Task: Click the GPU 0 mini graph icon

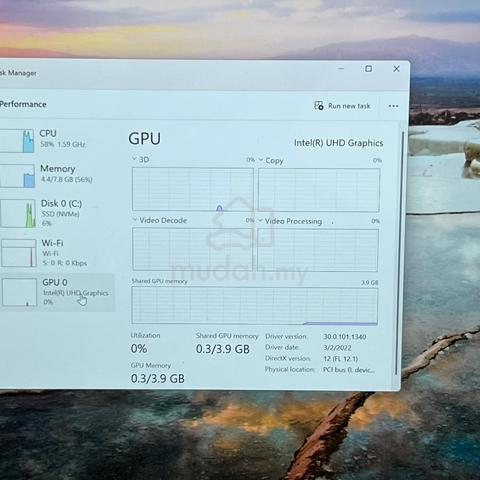Action: (x=19, y=292)
